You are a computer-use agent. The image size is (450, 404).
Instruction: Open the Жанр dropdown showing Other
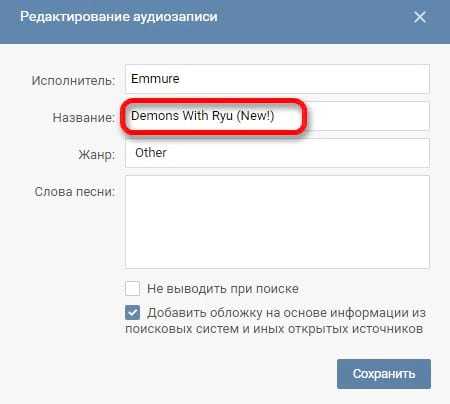pos(277,153)
